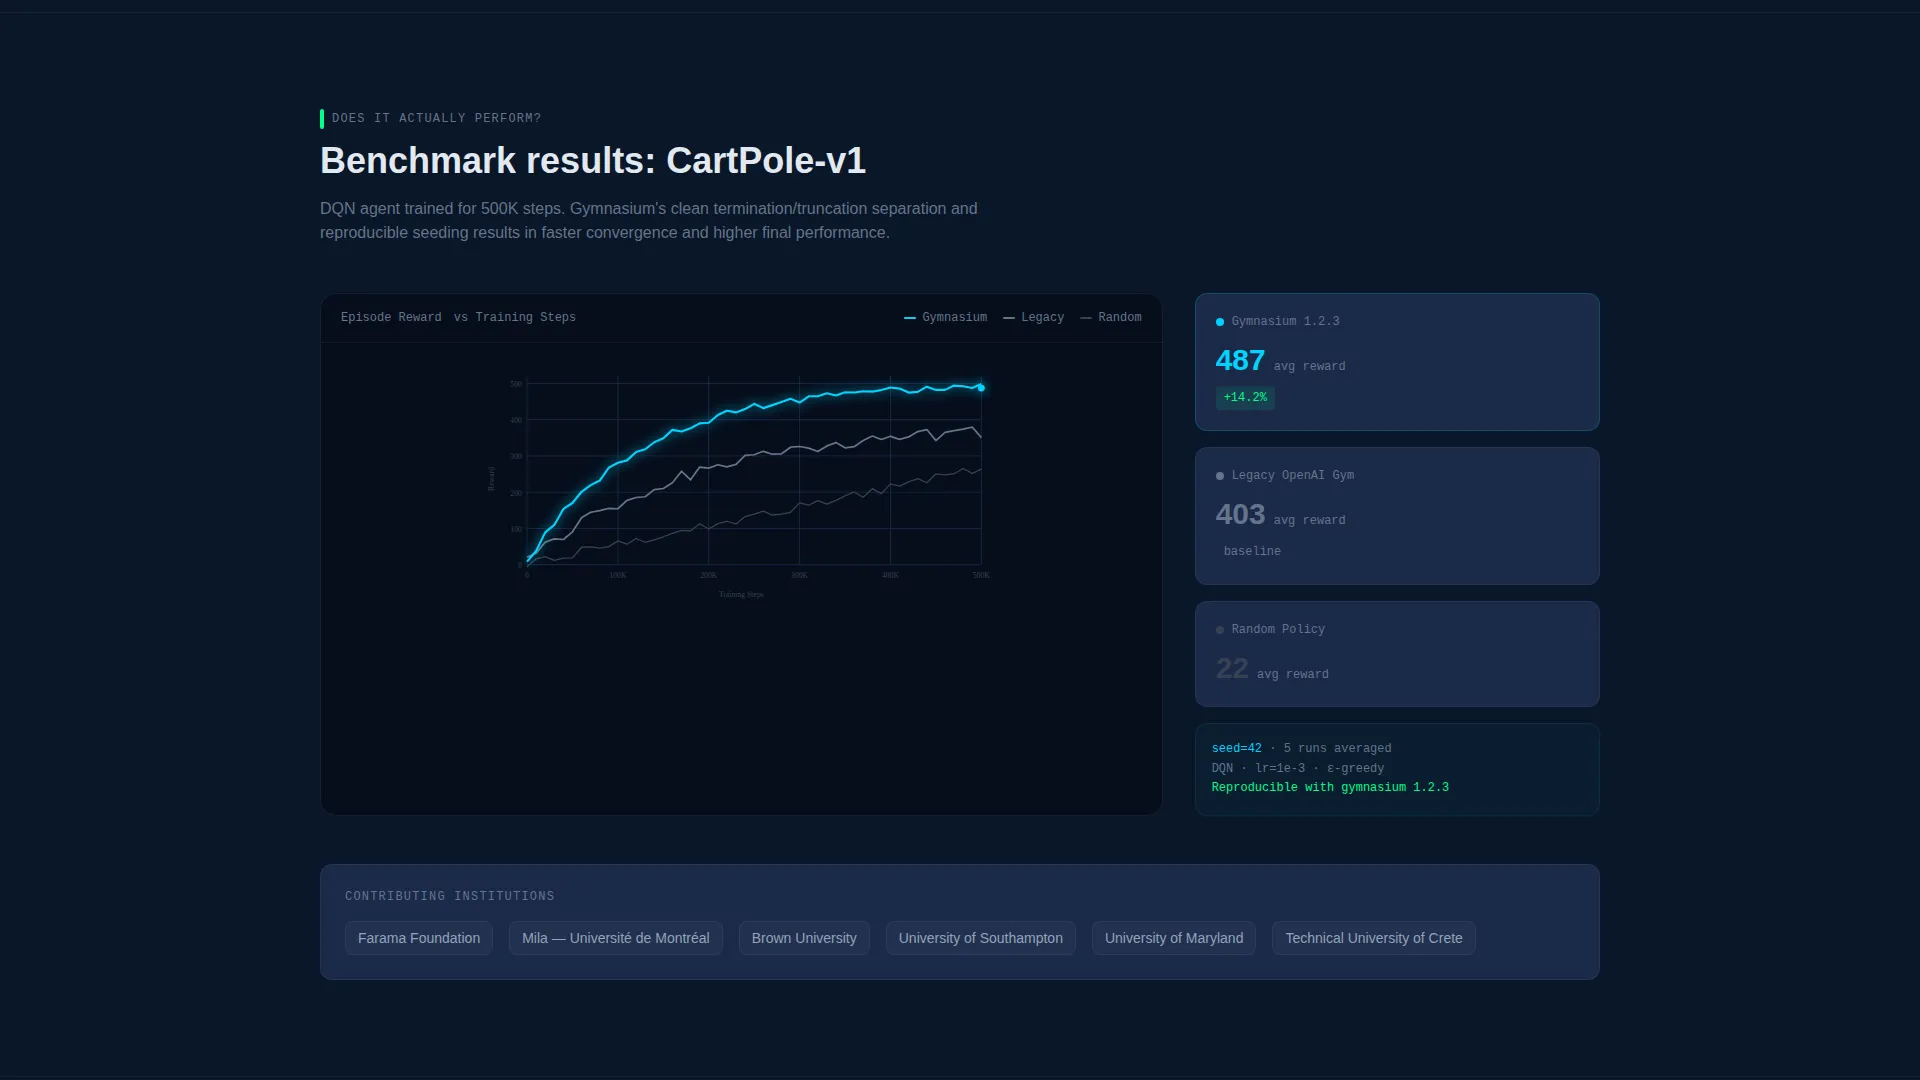Click the 'Training Steps' x-axis label
This screenshot has width=1920, height=1080.
(x=741, y=595)
